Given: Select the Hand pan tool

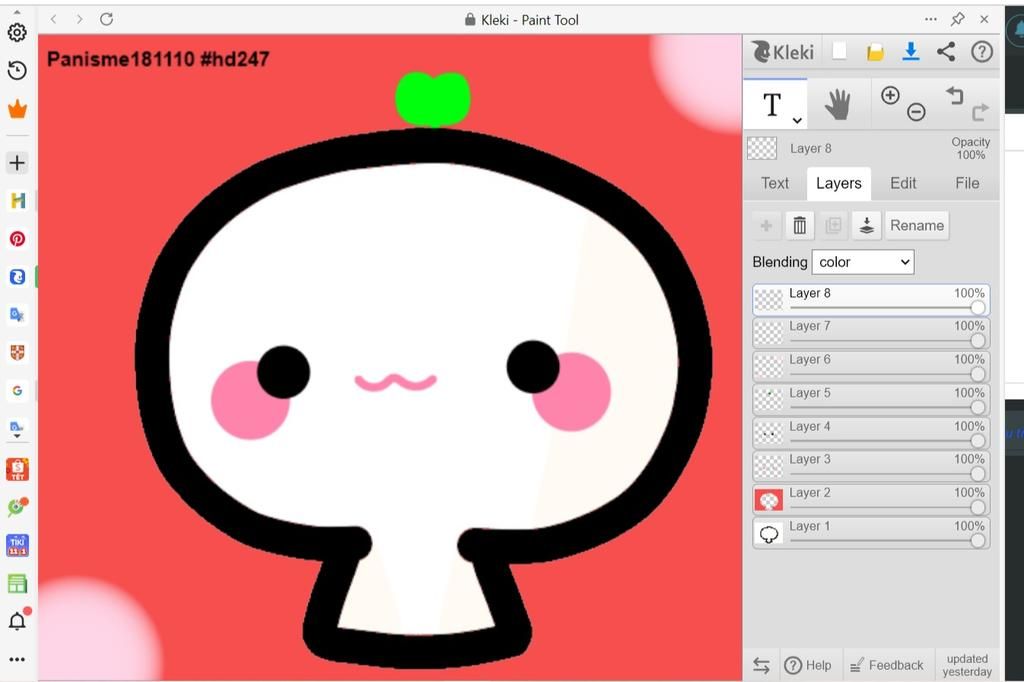Looking at the screenshot, I should 838,105.
